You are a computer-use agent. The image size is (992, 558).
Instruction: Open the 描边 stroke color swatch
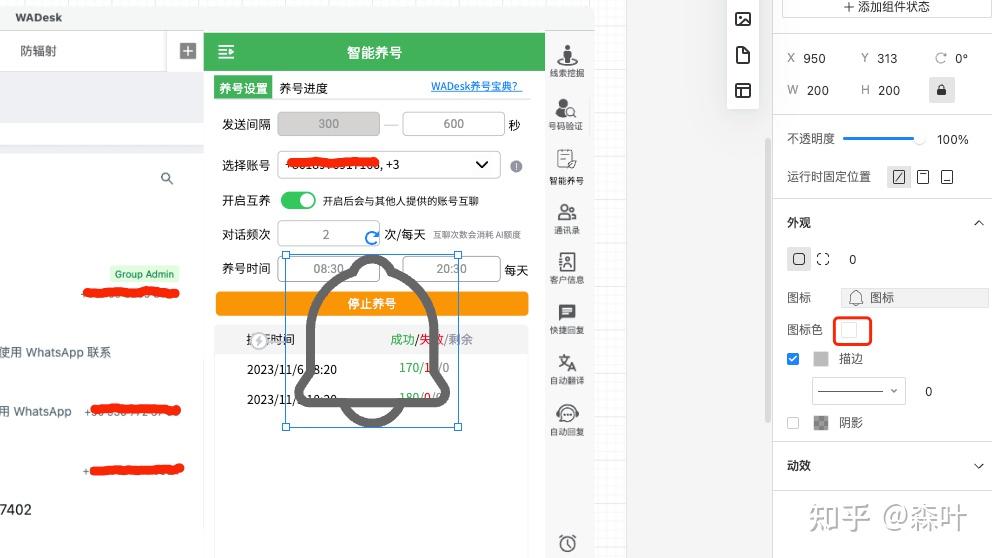click(x=821, y=359)
